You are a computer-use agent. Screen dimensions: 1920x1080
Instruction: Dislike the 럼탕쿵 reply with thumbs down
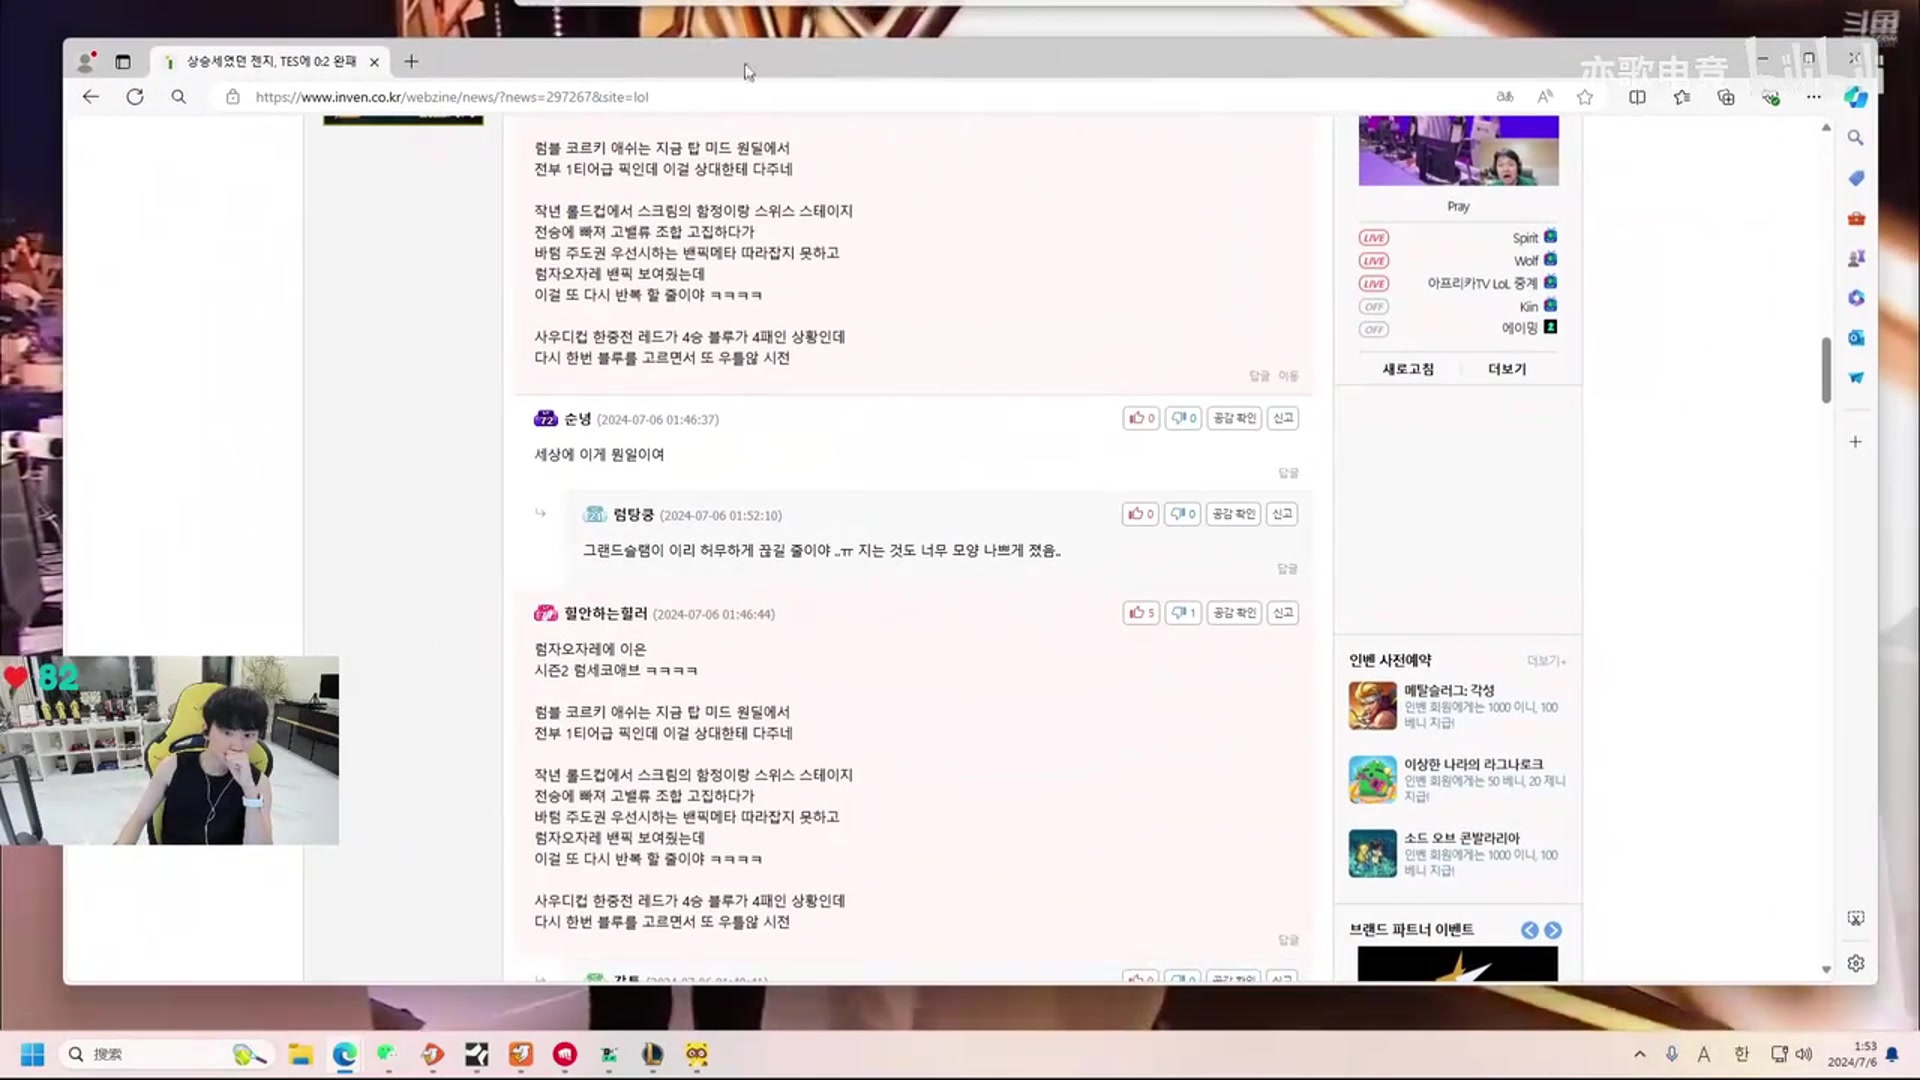pyautogui.click(x=1182, y=513)
